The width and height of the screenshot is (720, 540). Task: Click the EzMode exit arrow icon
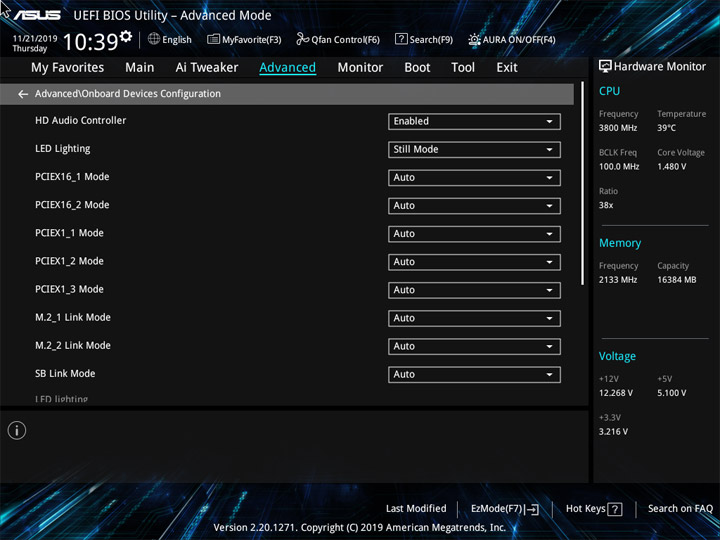pos(532,509)
